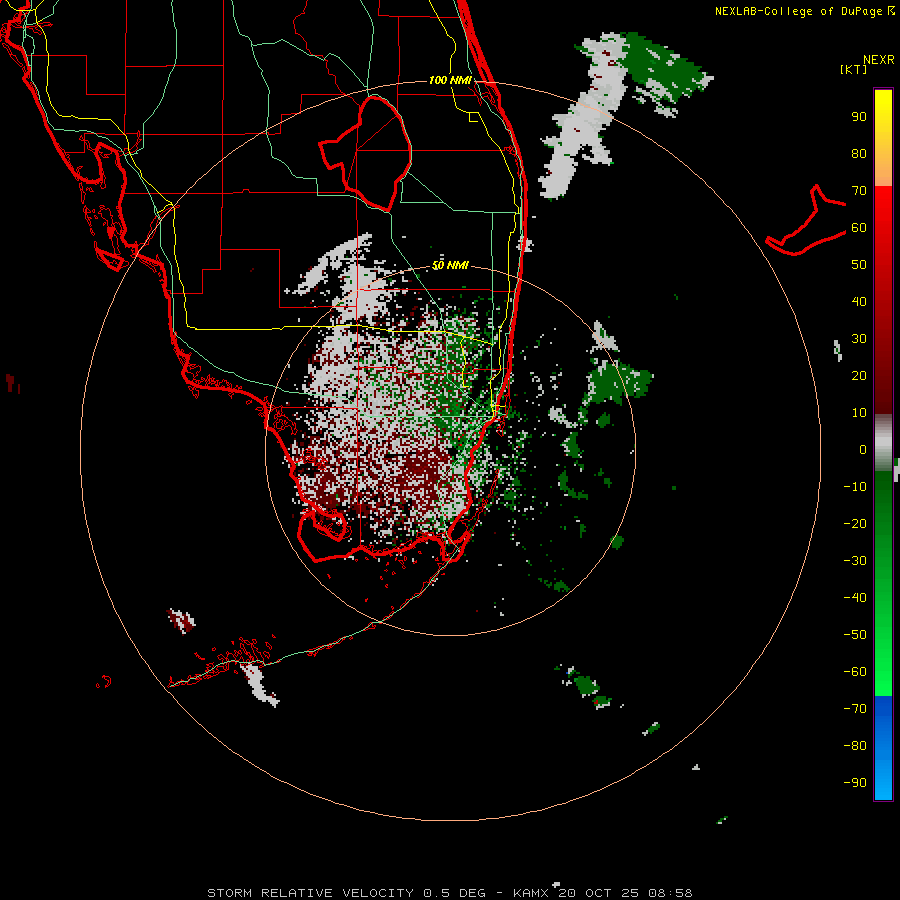Click the '90' value on the velocity scale
Viewport: 900px width, 900px height.
(859, 117)
